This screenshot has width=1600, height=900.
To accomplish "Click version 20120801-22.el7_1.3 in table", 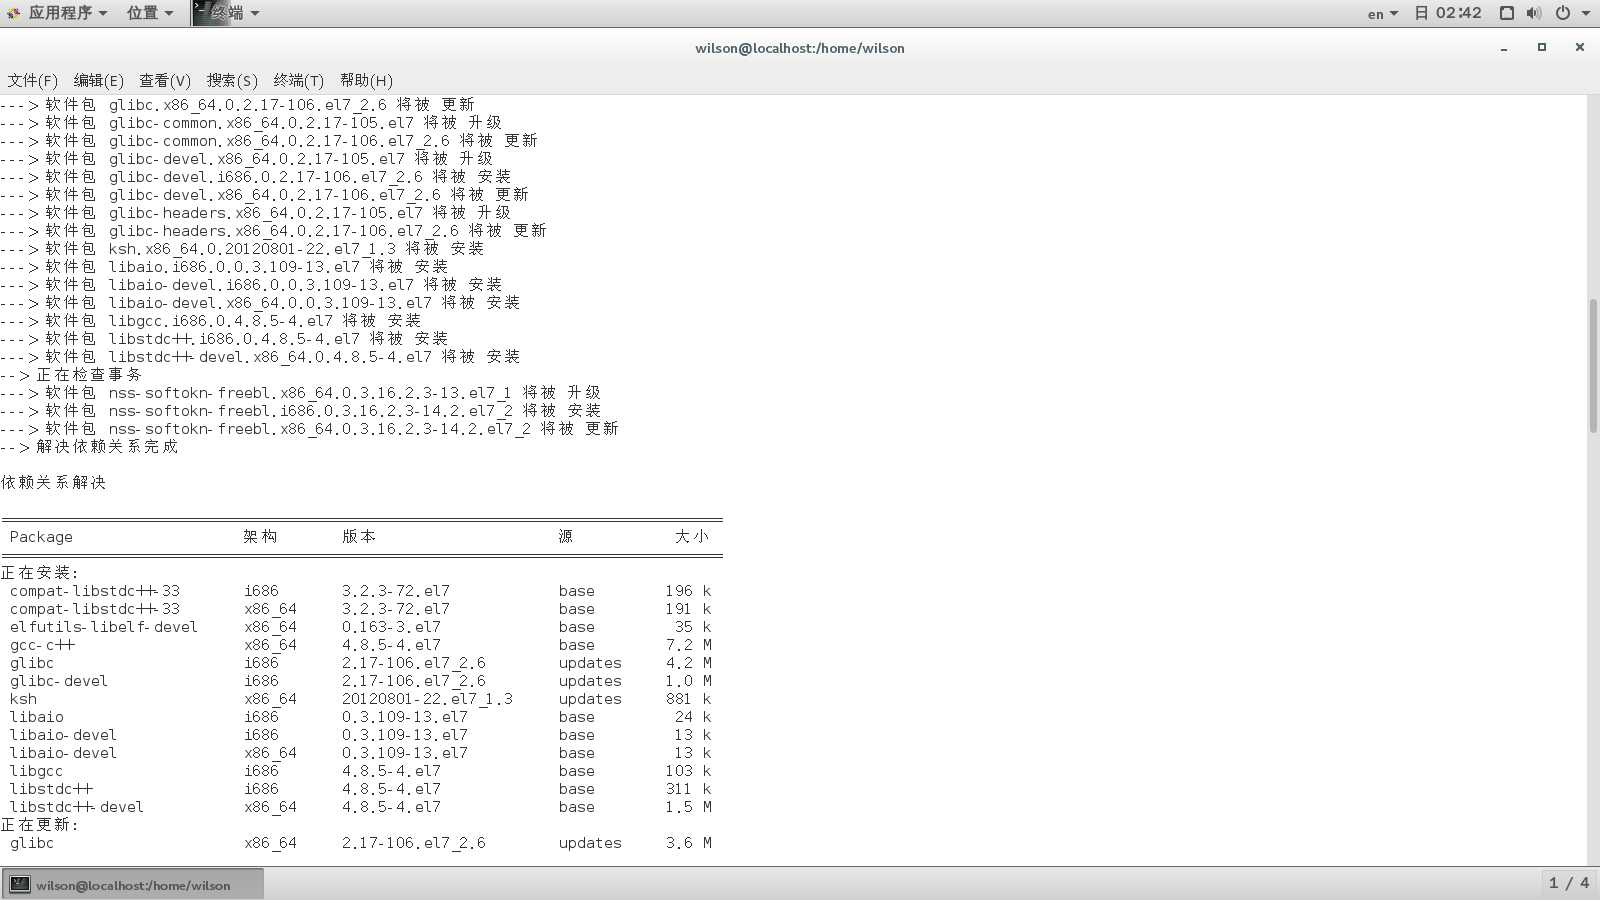I will (x=427, y=699).
